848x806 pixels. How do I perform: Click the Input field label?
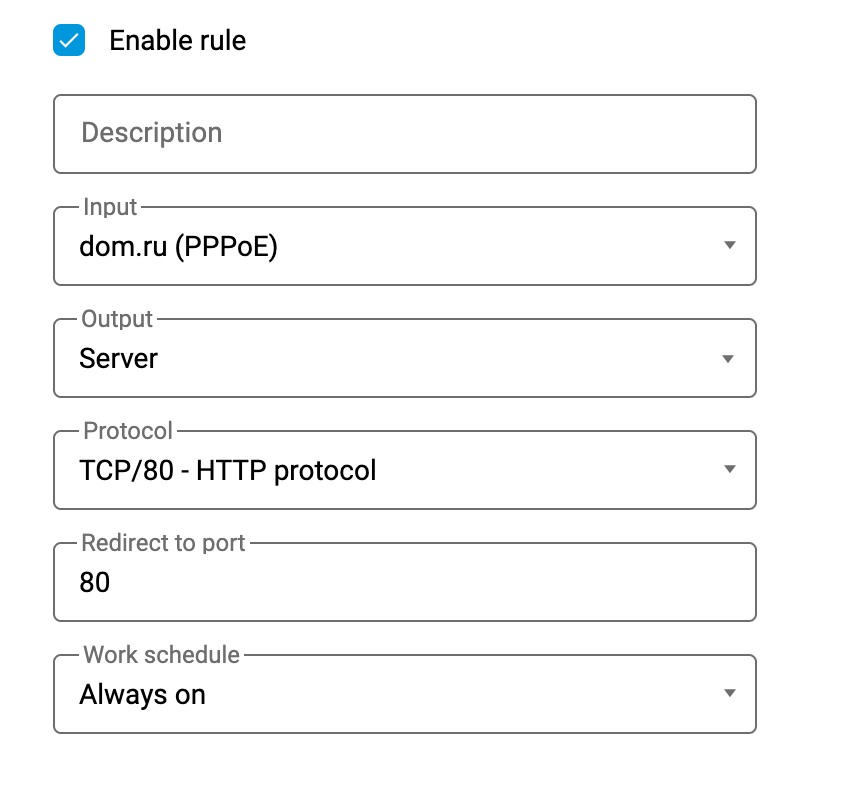[110, 207]
